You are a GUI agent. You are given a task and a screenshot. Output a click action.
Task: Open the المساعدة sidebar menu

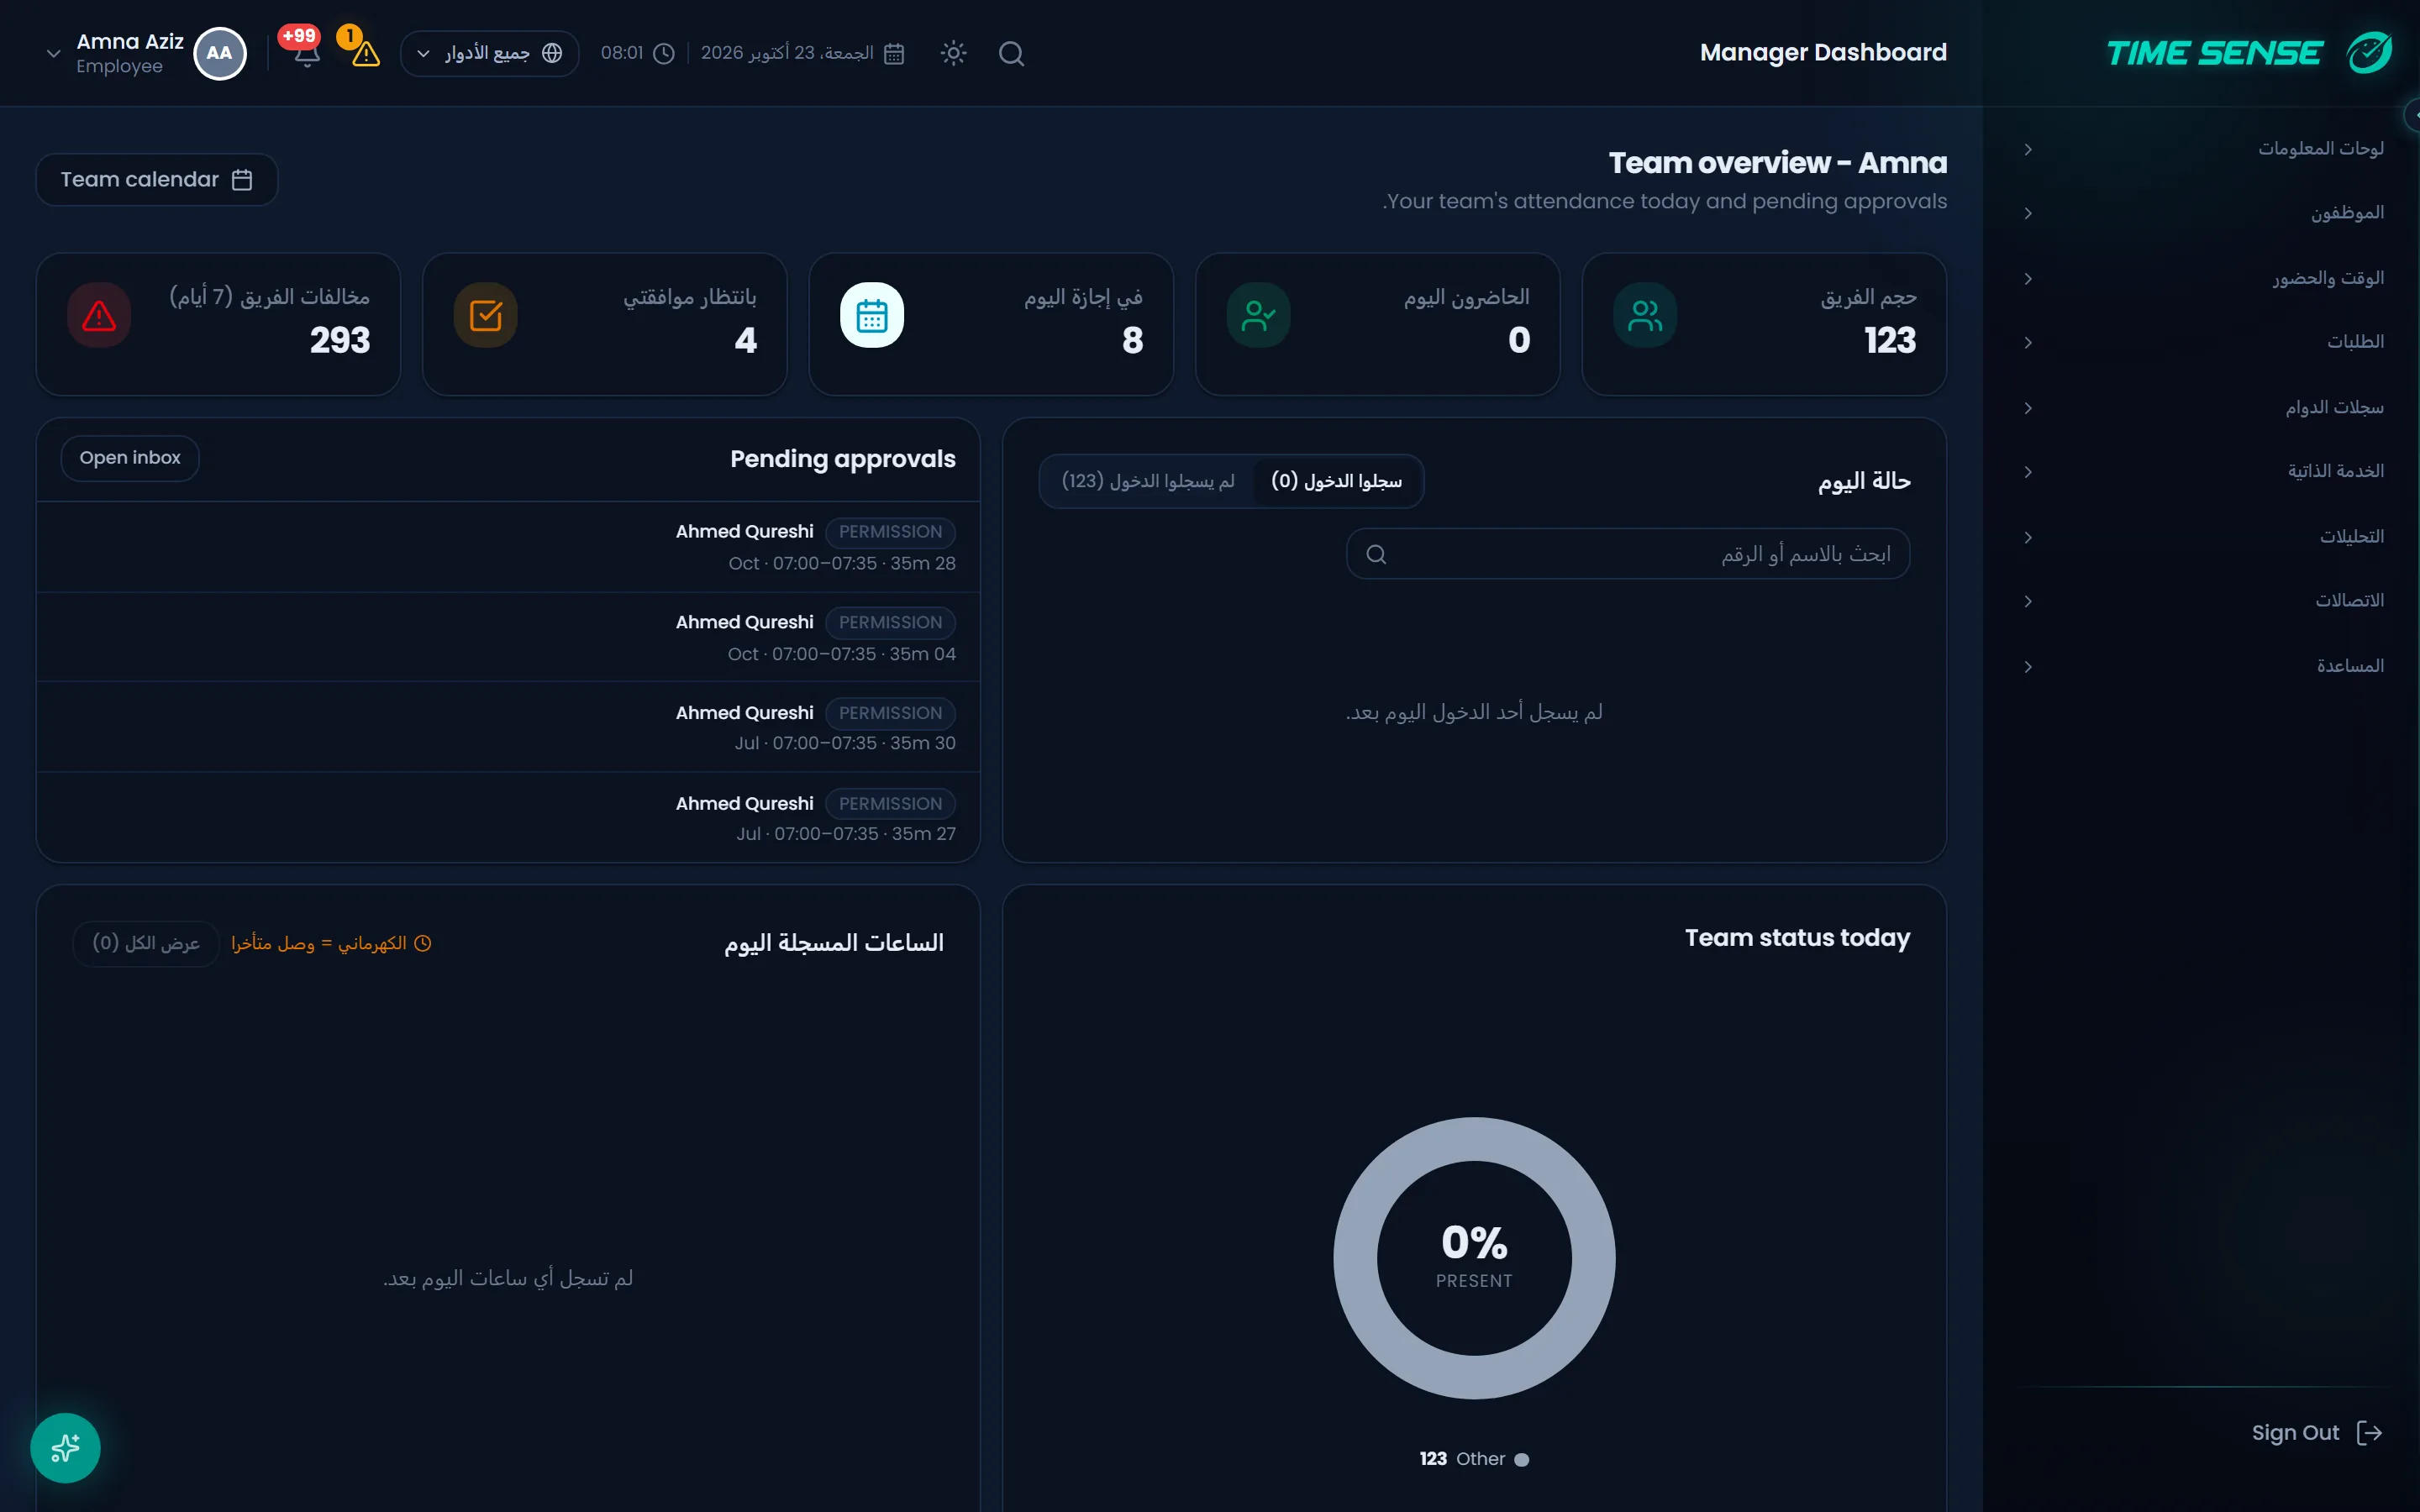[2205, 666]
